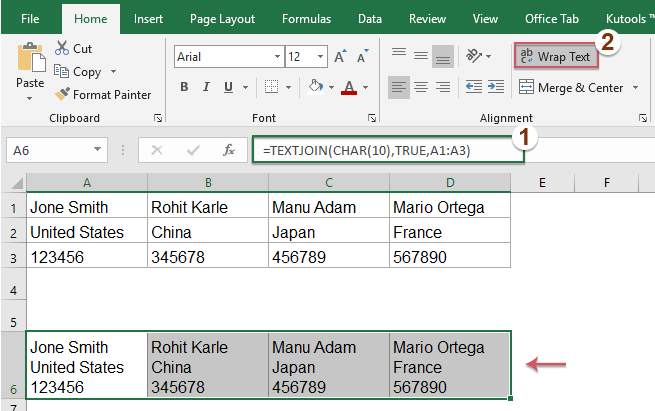The width and height of the screenshot is (655, 411).
Task: Toggle Italic formatting
Action: [206, 87]
